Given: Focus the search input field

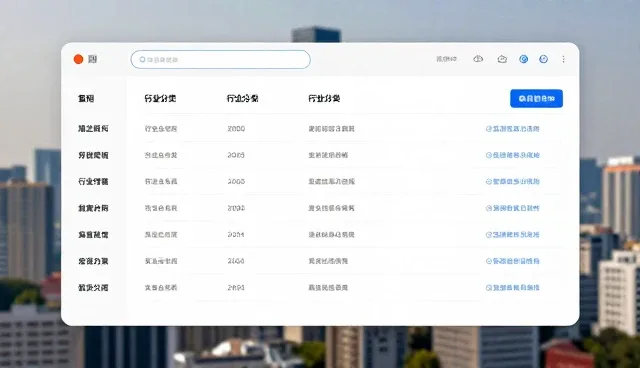Looking at the screenshot, I should [x=220, y=60].
